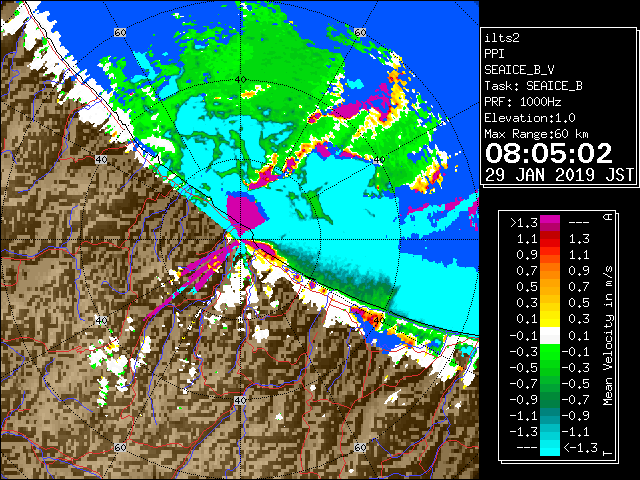The image size is (640, 480).
Task: Click the 'SEAICE_B_V' product label
Action: (x=519, y=70)
